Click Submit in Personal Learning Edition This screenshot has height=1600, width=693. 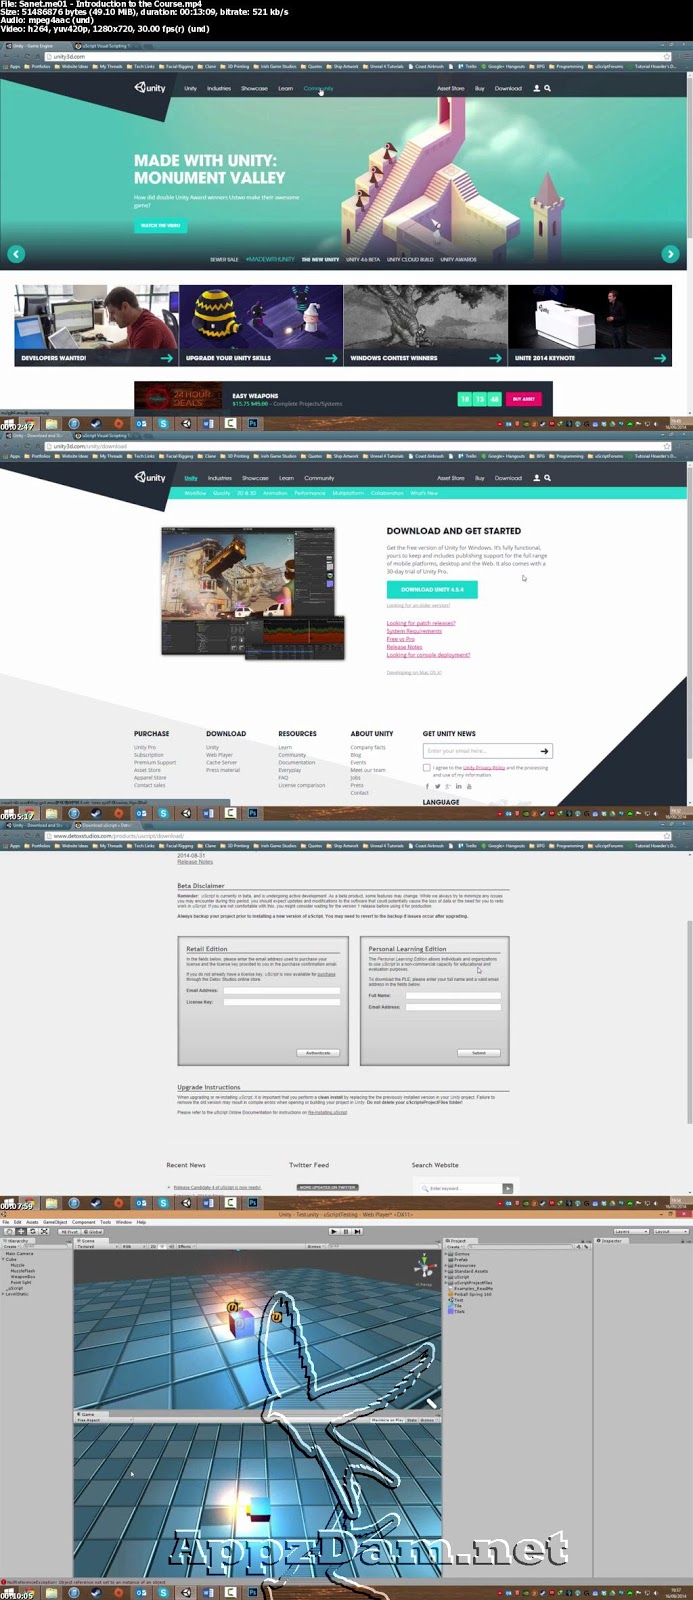[x=479, y=1052]
